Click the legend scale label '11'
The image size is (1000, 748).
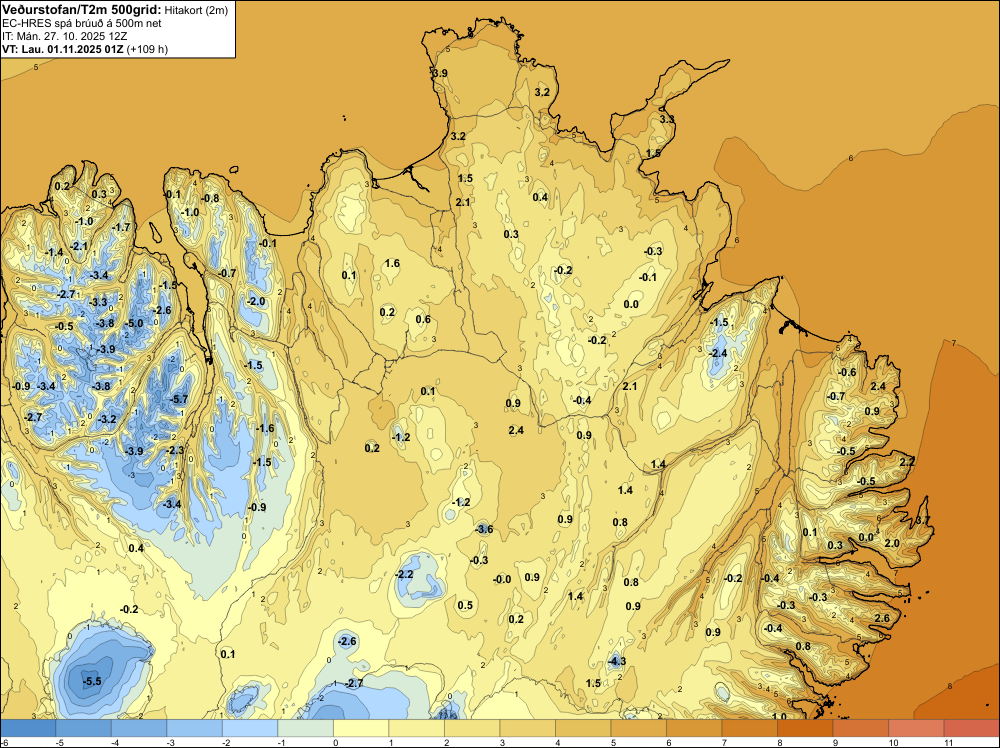948,742
